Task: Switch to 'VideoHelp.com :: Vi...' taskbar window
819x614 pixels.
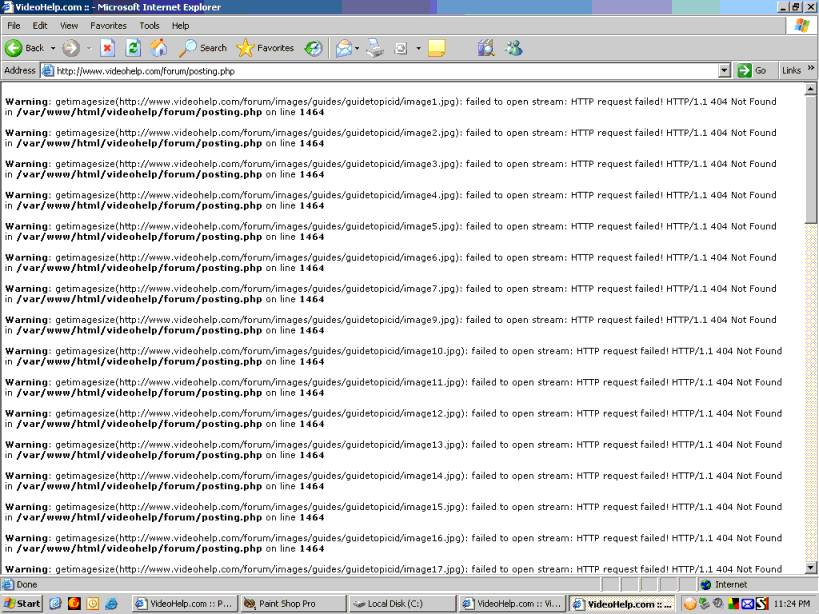Action: (512, 604)
